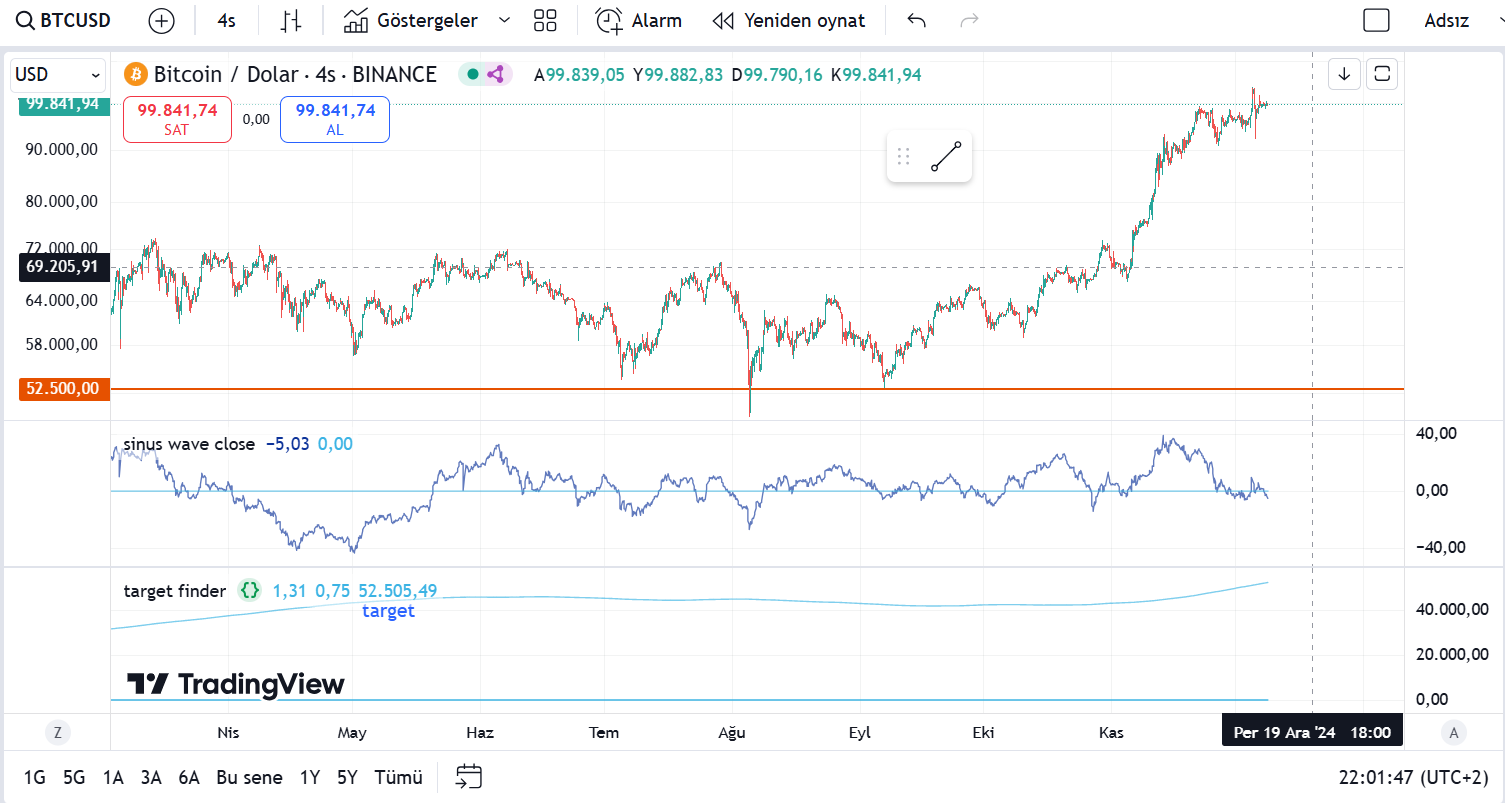Click the scroll down arrow icon above the price scale
The image size is (1505, 803).
[1345, 74]
